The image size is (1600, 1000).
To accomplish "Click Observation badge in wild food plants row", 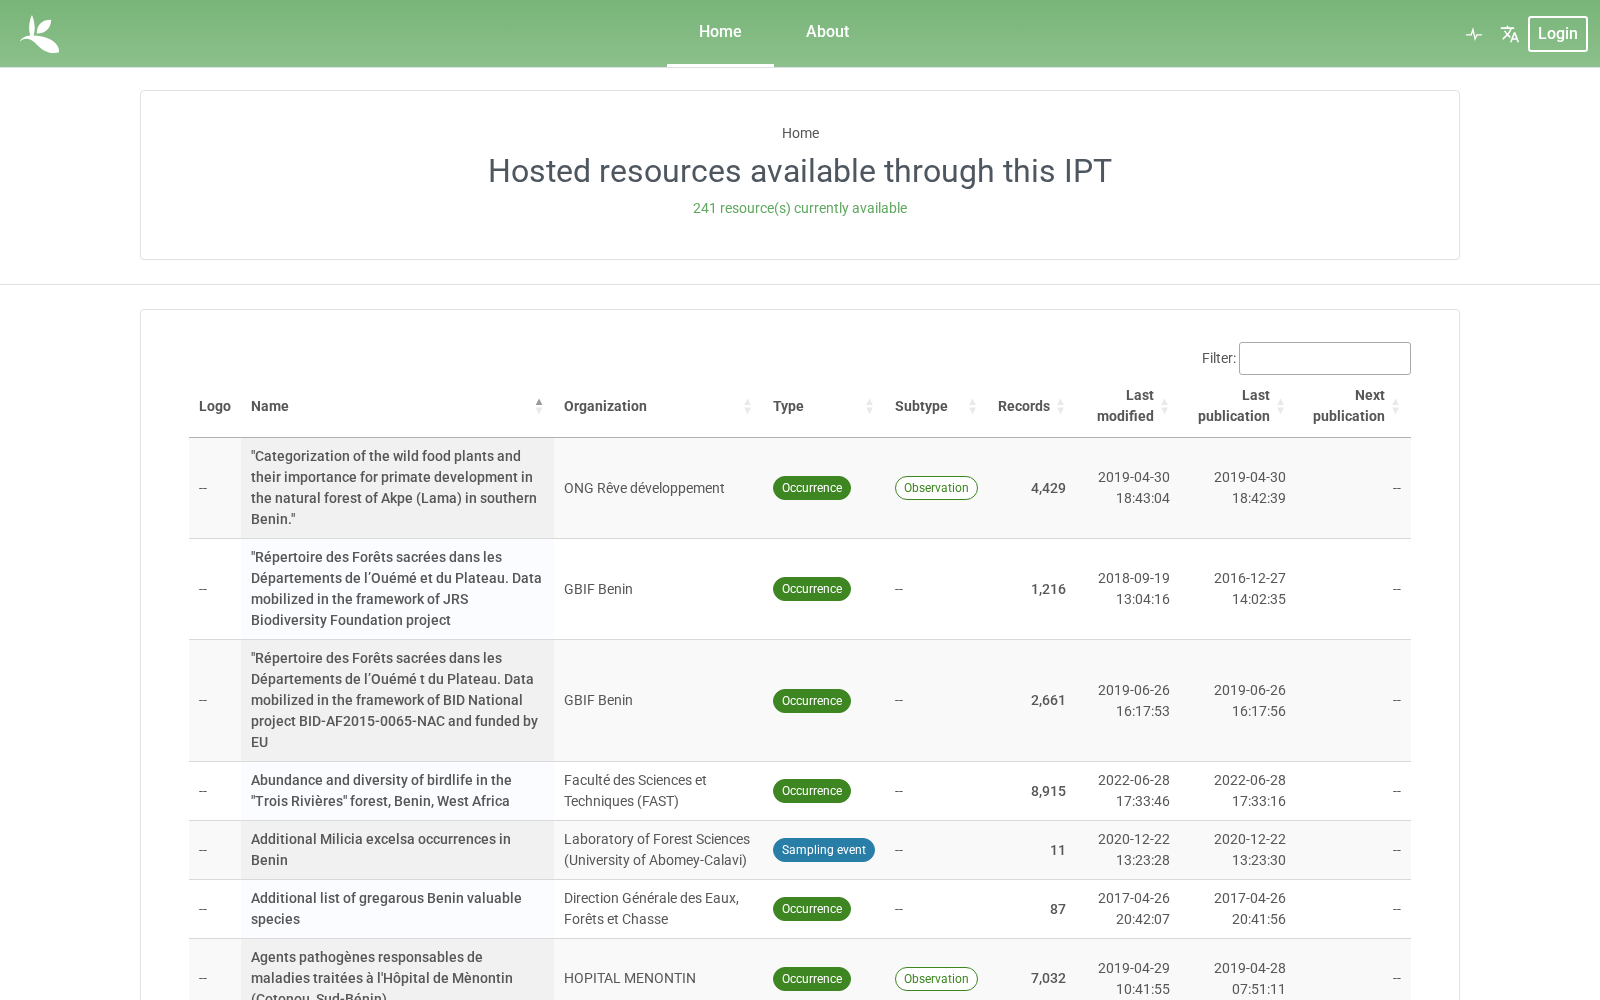I will pos(936,488).
